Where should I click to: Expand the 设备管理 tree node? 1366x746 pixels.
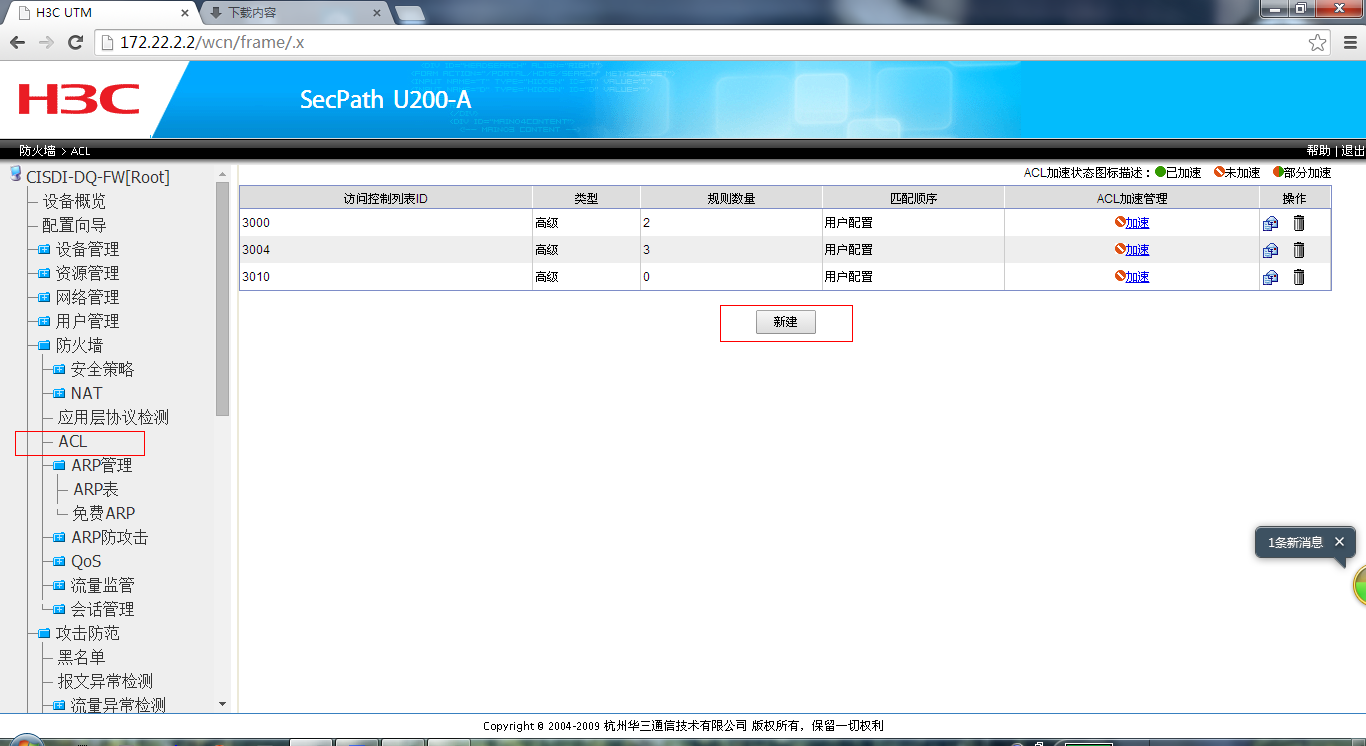(x=44, y=250)
